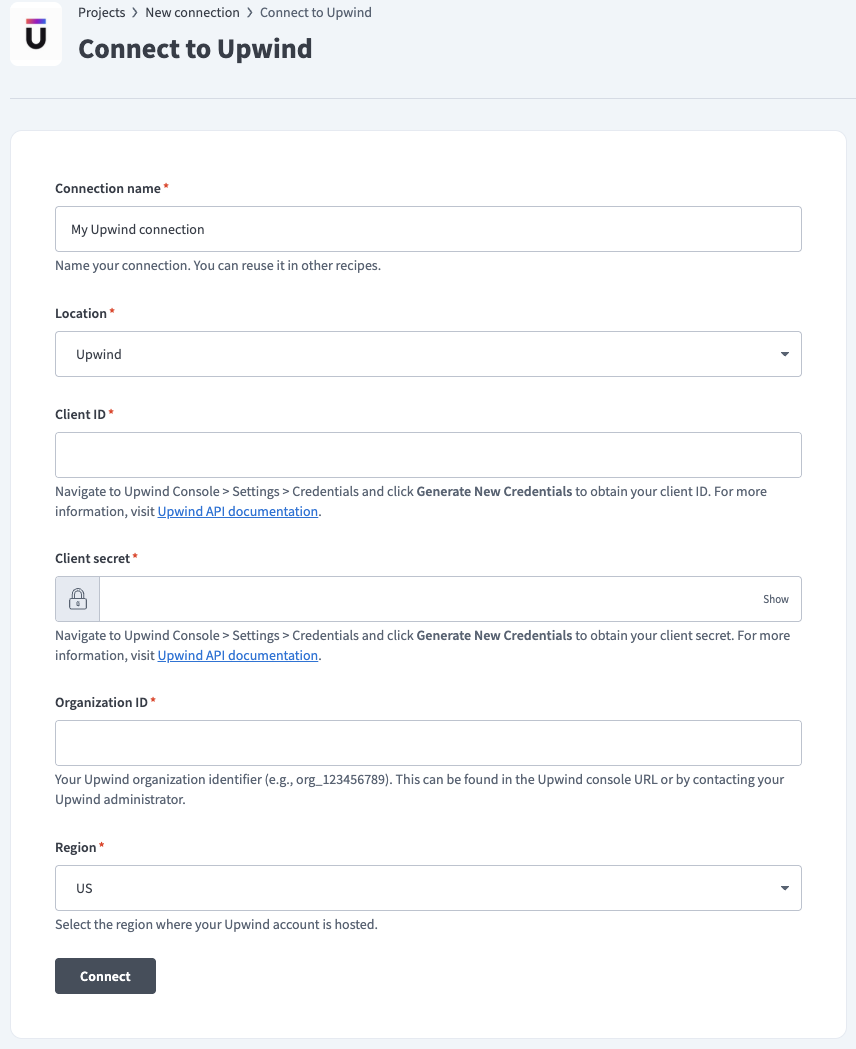This screenshot has width=856, height=1049.
Task: Select the Organization ID input field
Action: (428, 743)
